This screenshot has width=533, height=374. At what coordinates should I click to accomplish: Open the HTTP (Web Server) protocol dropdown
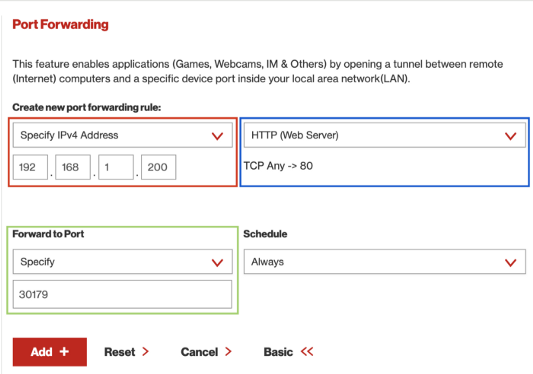[x=385, y=135]
